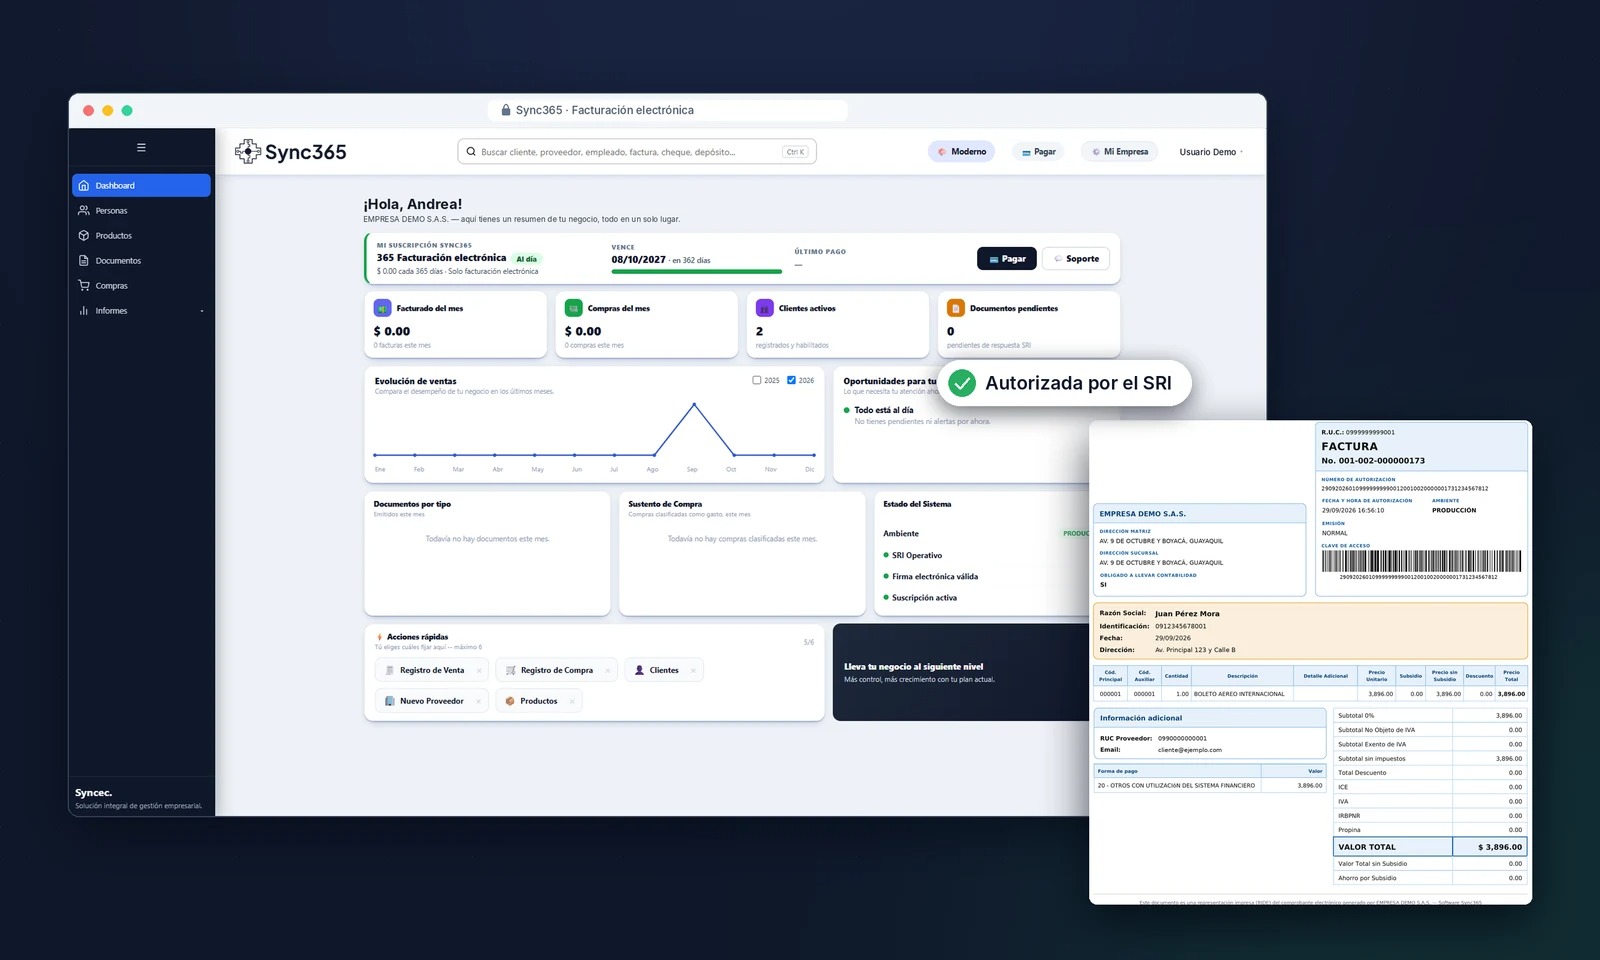
Task: Click the Clientes activos card icon
Action: [x=764, y=308]
